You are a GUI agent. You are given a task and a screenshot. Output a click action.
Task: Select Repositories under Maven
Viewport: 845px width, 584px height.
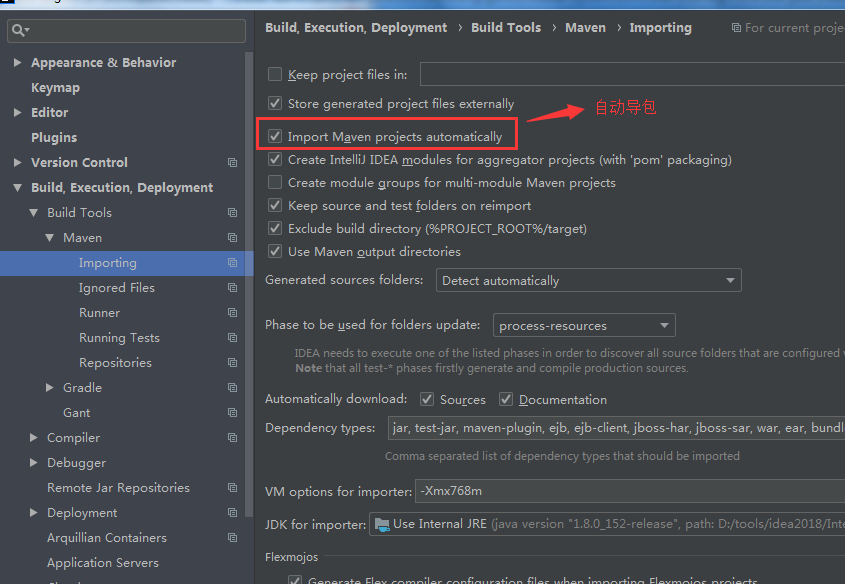coord(115,363)
